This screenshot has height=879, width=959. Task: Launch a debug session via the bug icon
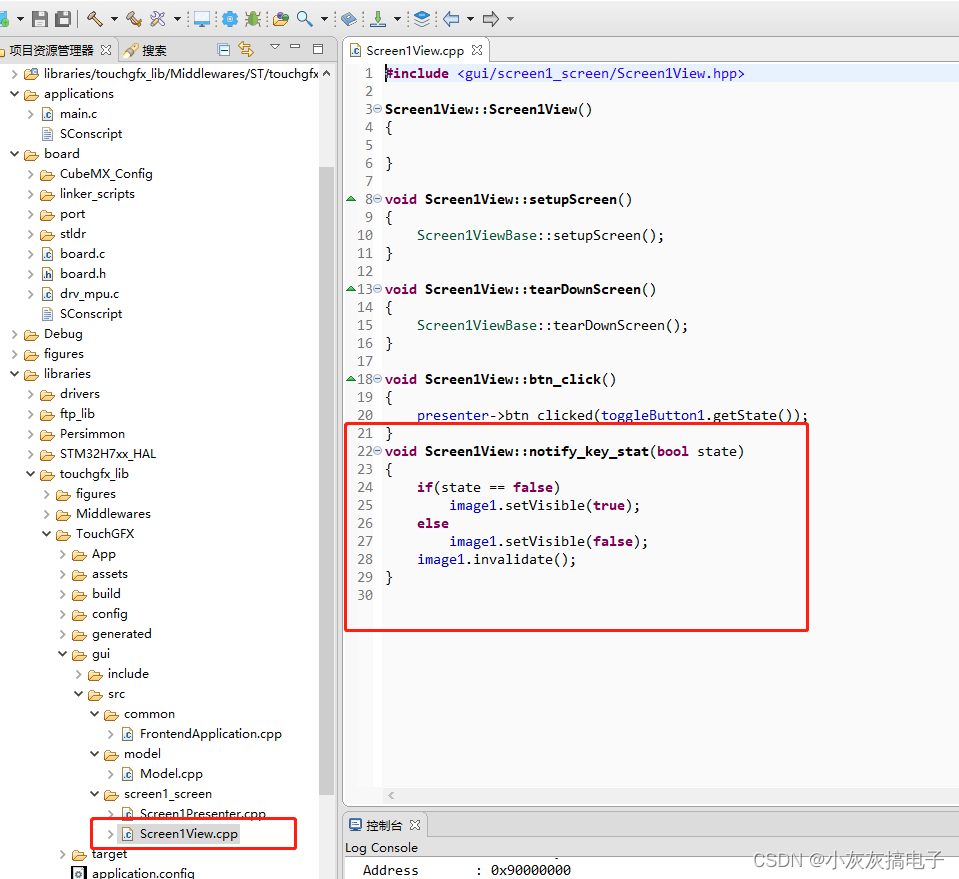(x=250, y=18)
